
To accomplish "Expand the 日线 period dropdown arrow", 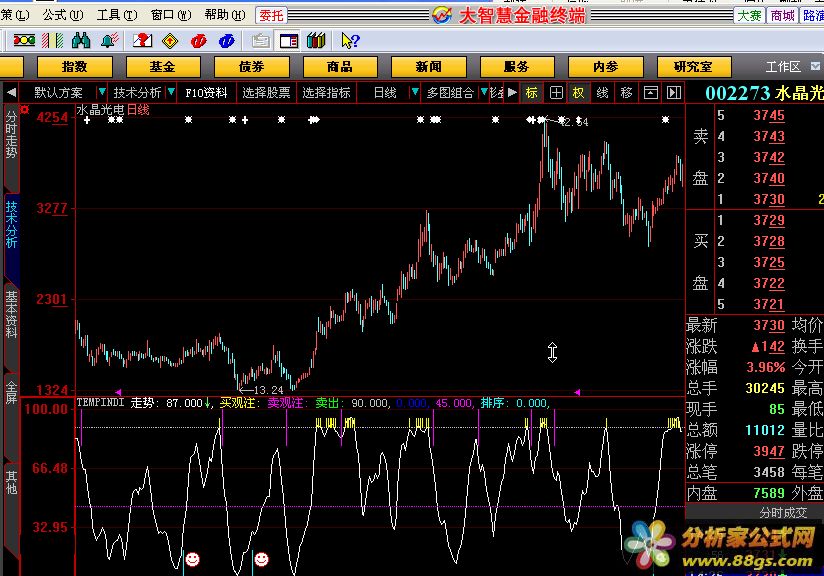I will pyautogui.click(x=415, y=92).
